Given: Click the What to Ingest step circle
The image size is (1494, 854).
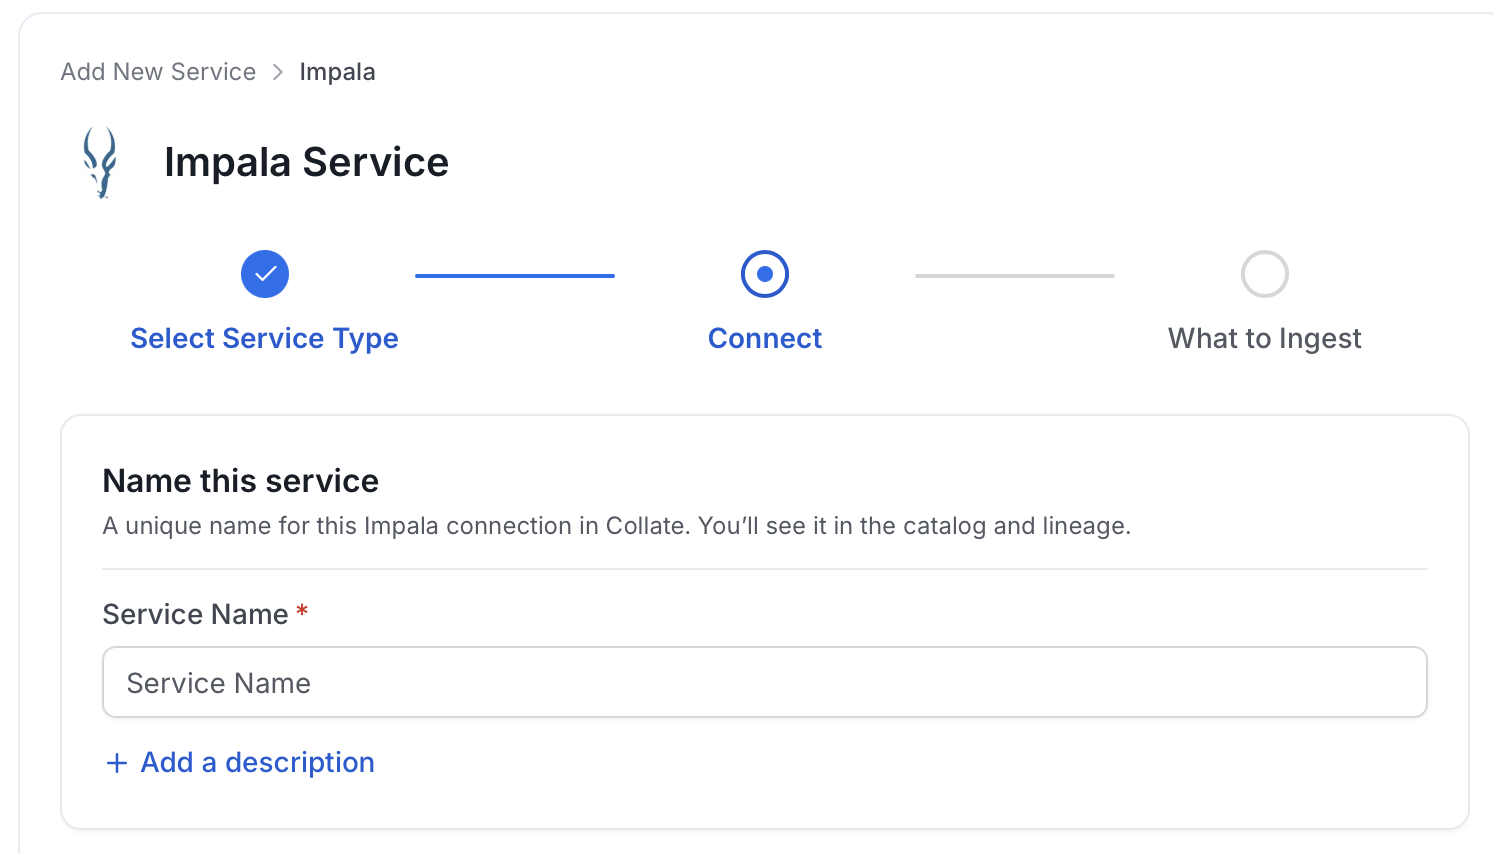Looking at the screenshot, I should (1265, 274).
